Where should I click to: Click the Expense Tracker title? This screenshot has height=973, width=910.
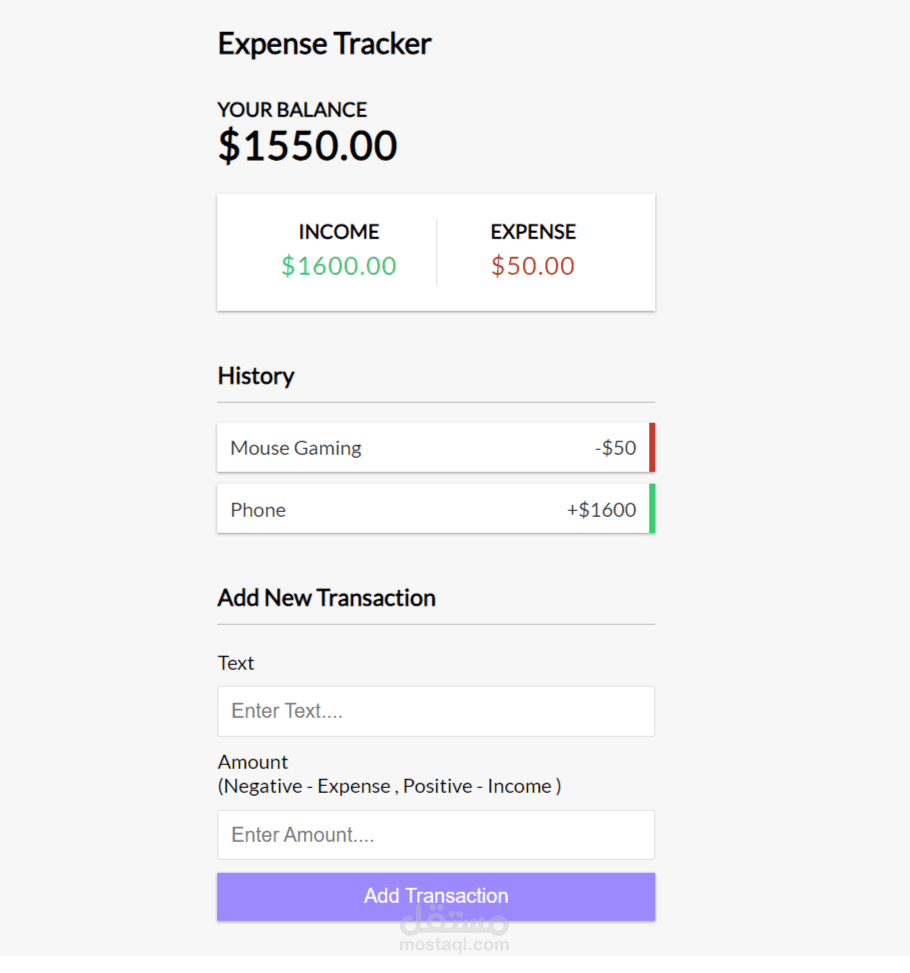pos(324,43)
